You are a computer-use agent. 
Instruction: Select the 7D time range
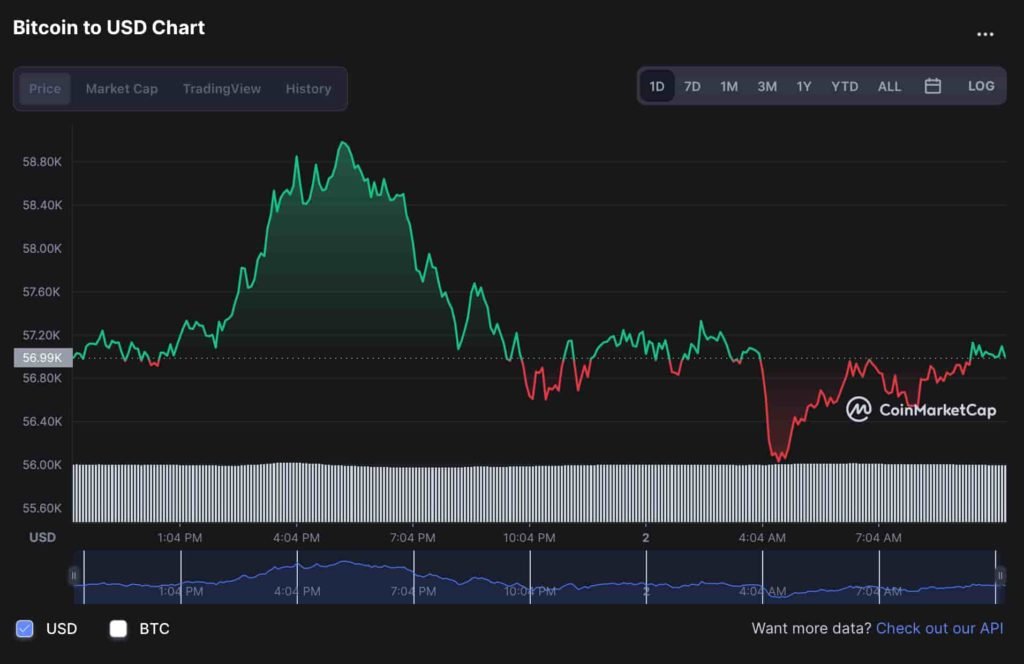[692, 86]
